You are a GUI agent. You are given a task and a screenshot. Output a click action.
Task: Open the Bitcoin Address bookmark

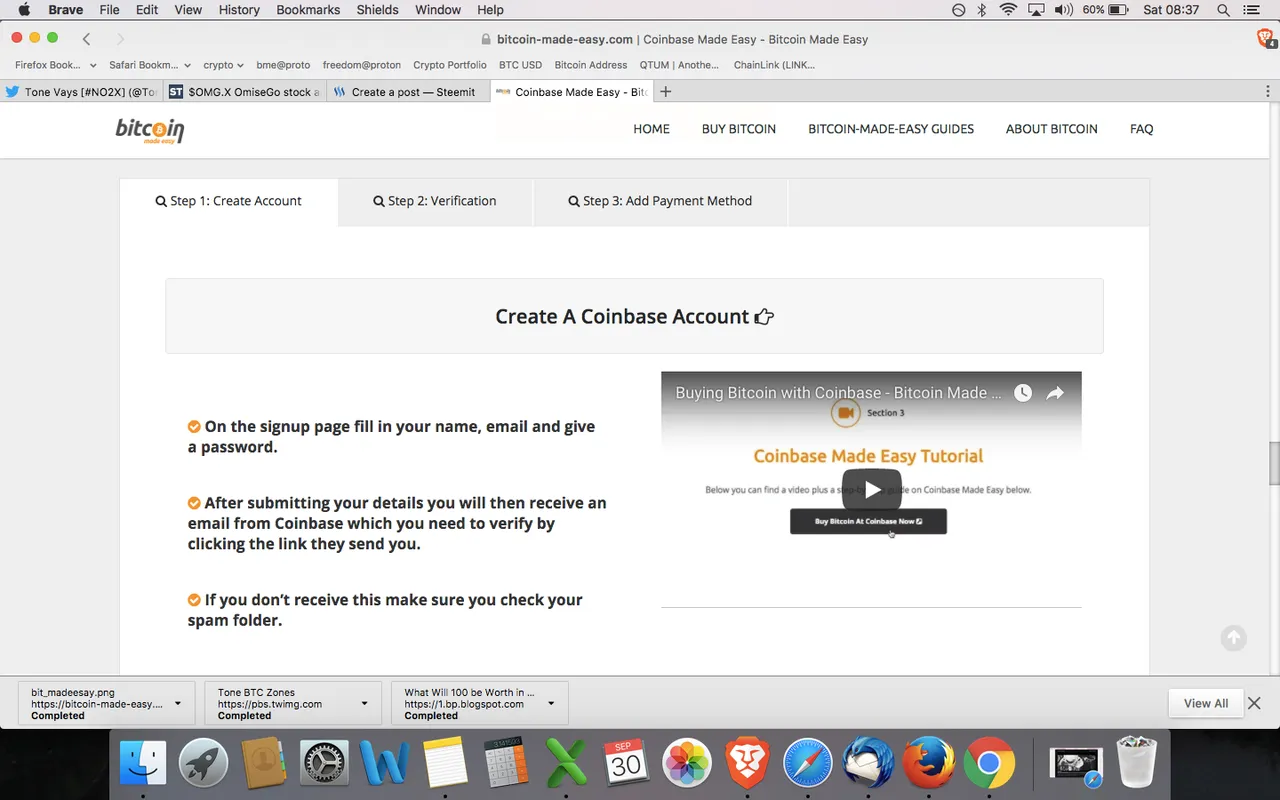click(x=591, y=65)
